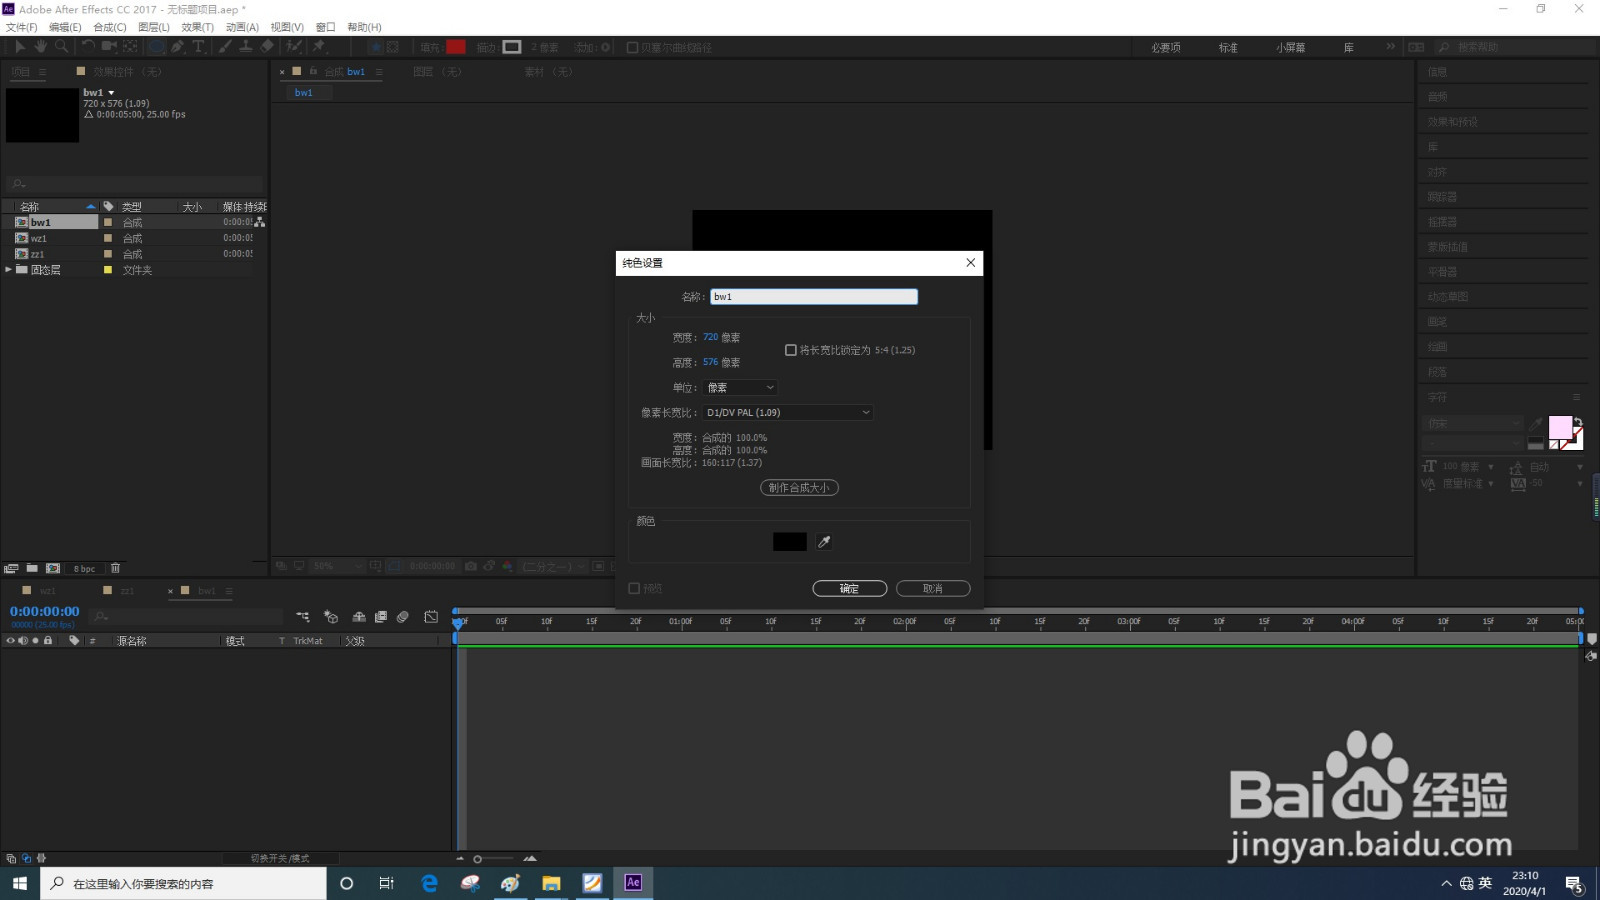Open the Composition Mini-Flowchart in timeline

point(303,617)
